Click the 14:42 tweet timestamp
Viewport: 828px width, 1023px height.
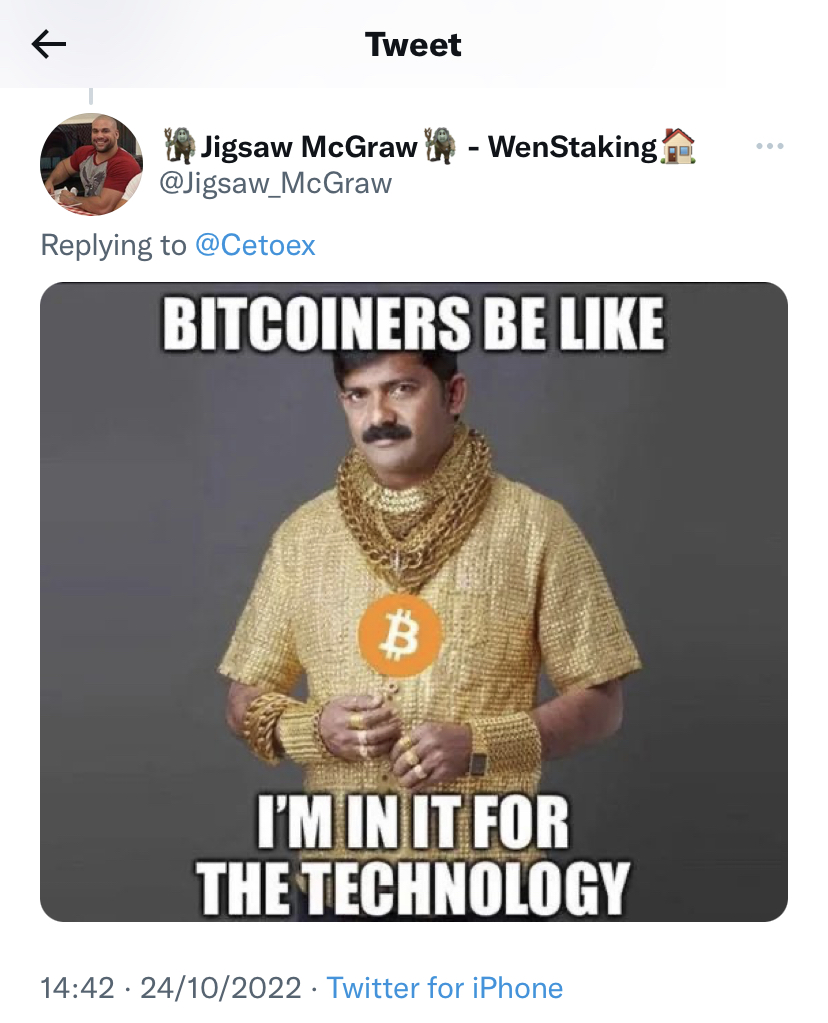pos(78,988)
